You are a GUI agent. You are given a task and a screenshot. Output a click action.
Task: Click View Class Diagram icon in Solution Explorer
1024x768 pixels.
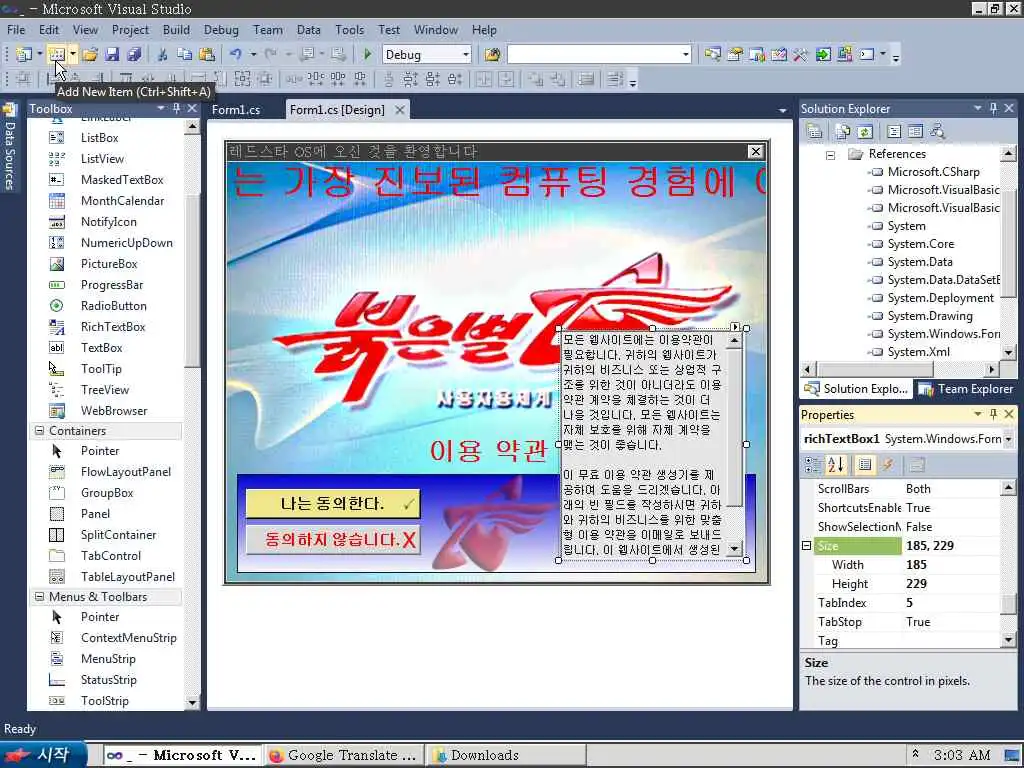pos(938,131)
